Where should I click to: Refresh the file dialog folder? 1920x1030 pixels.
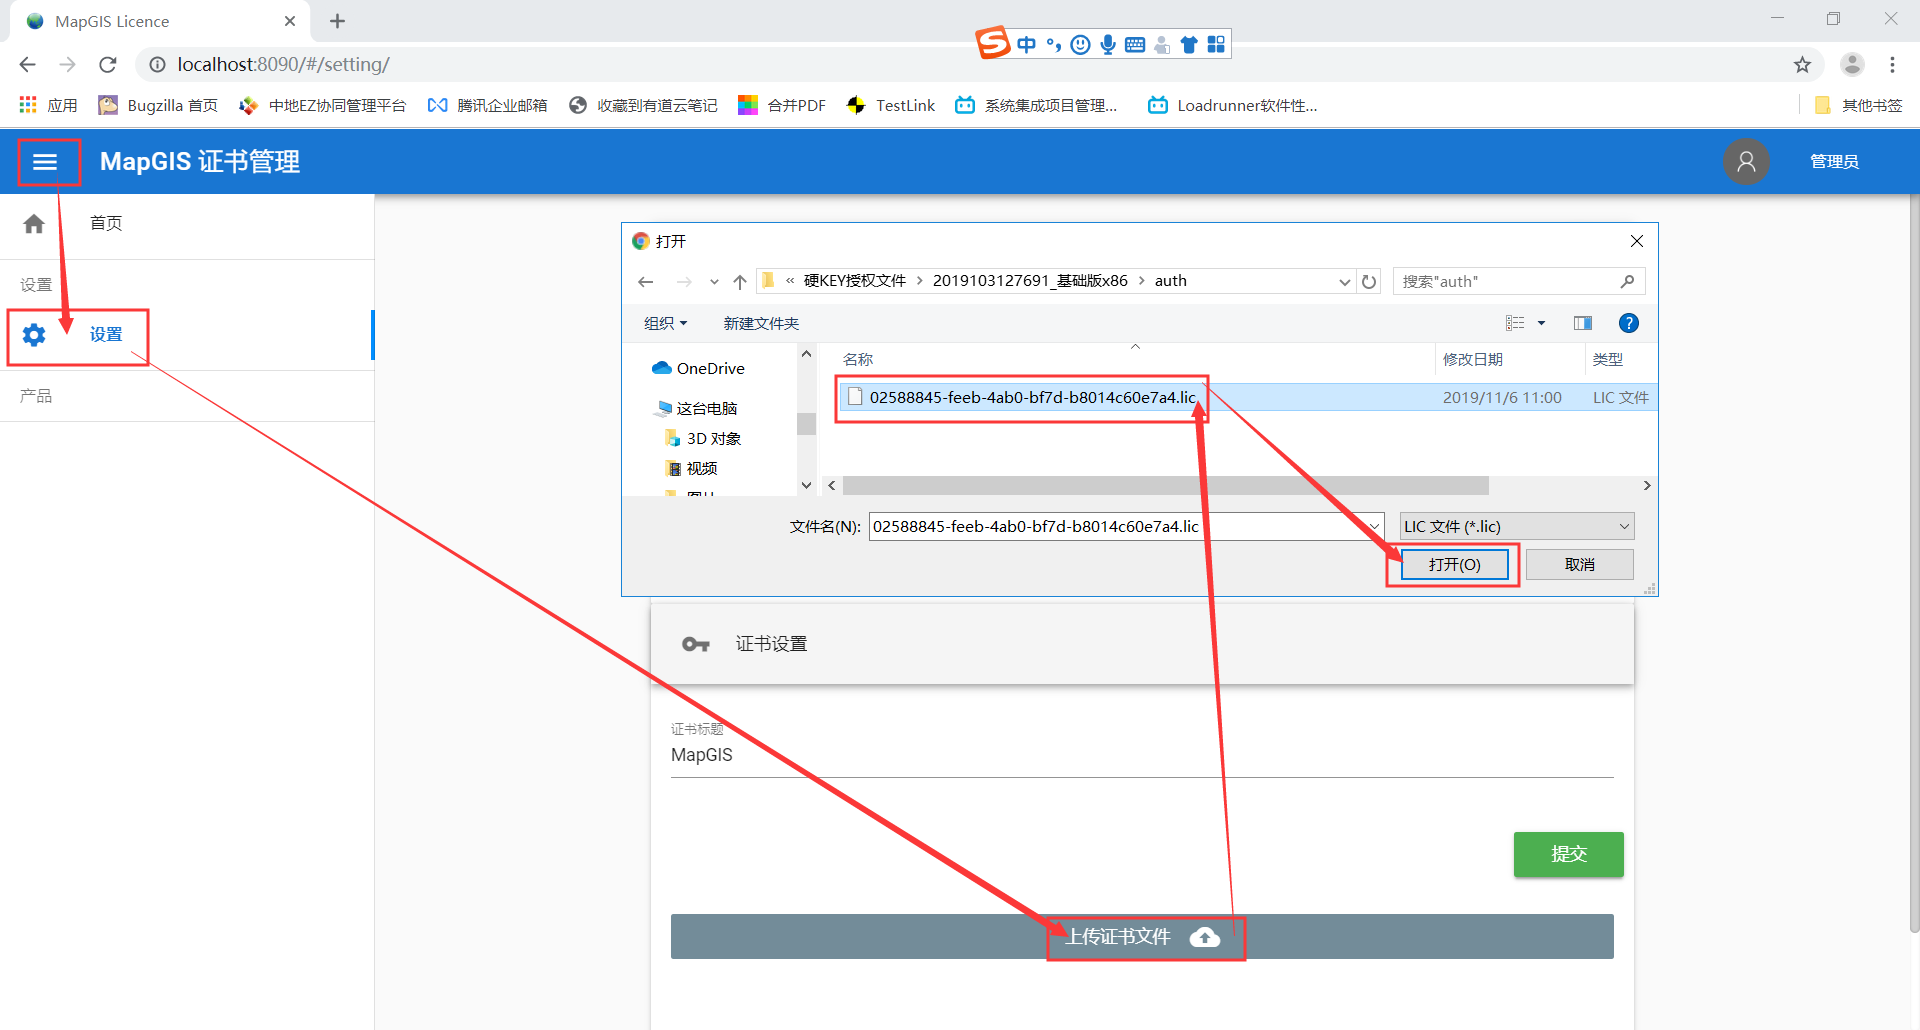[1369, 282]
